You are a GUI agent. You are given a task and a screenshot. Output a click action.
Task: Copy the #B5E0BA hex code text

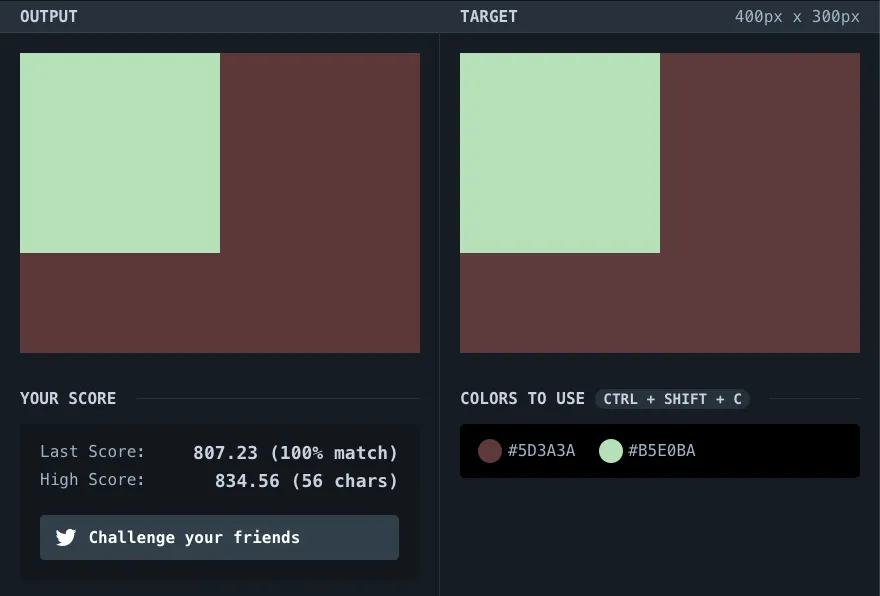(661, 451)
